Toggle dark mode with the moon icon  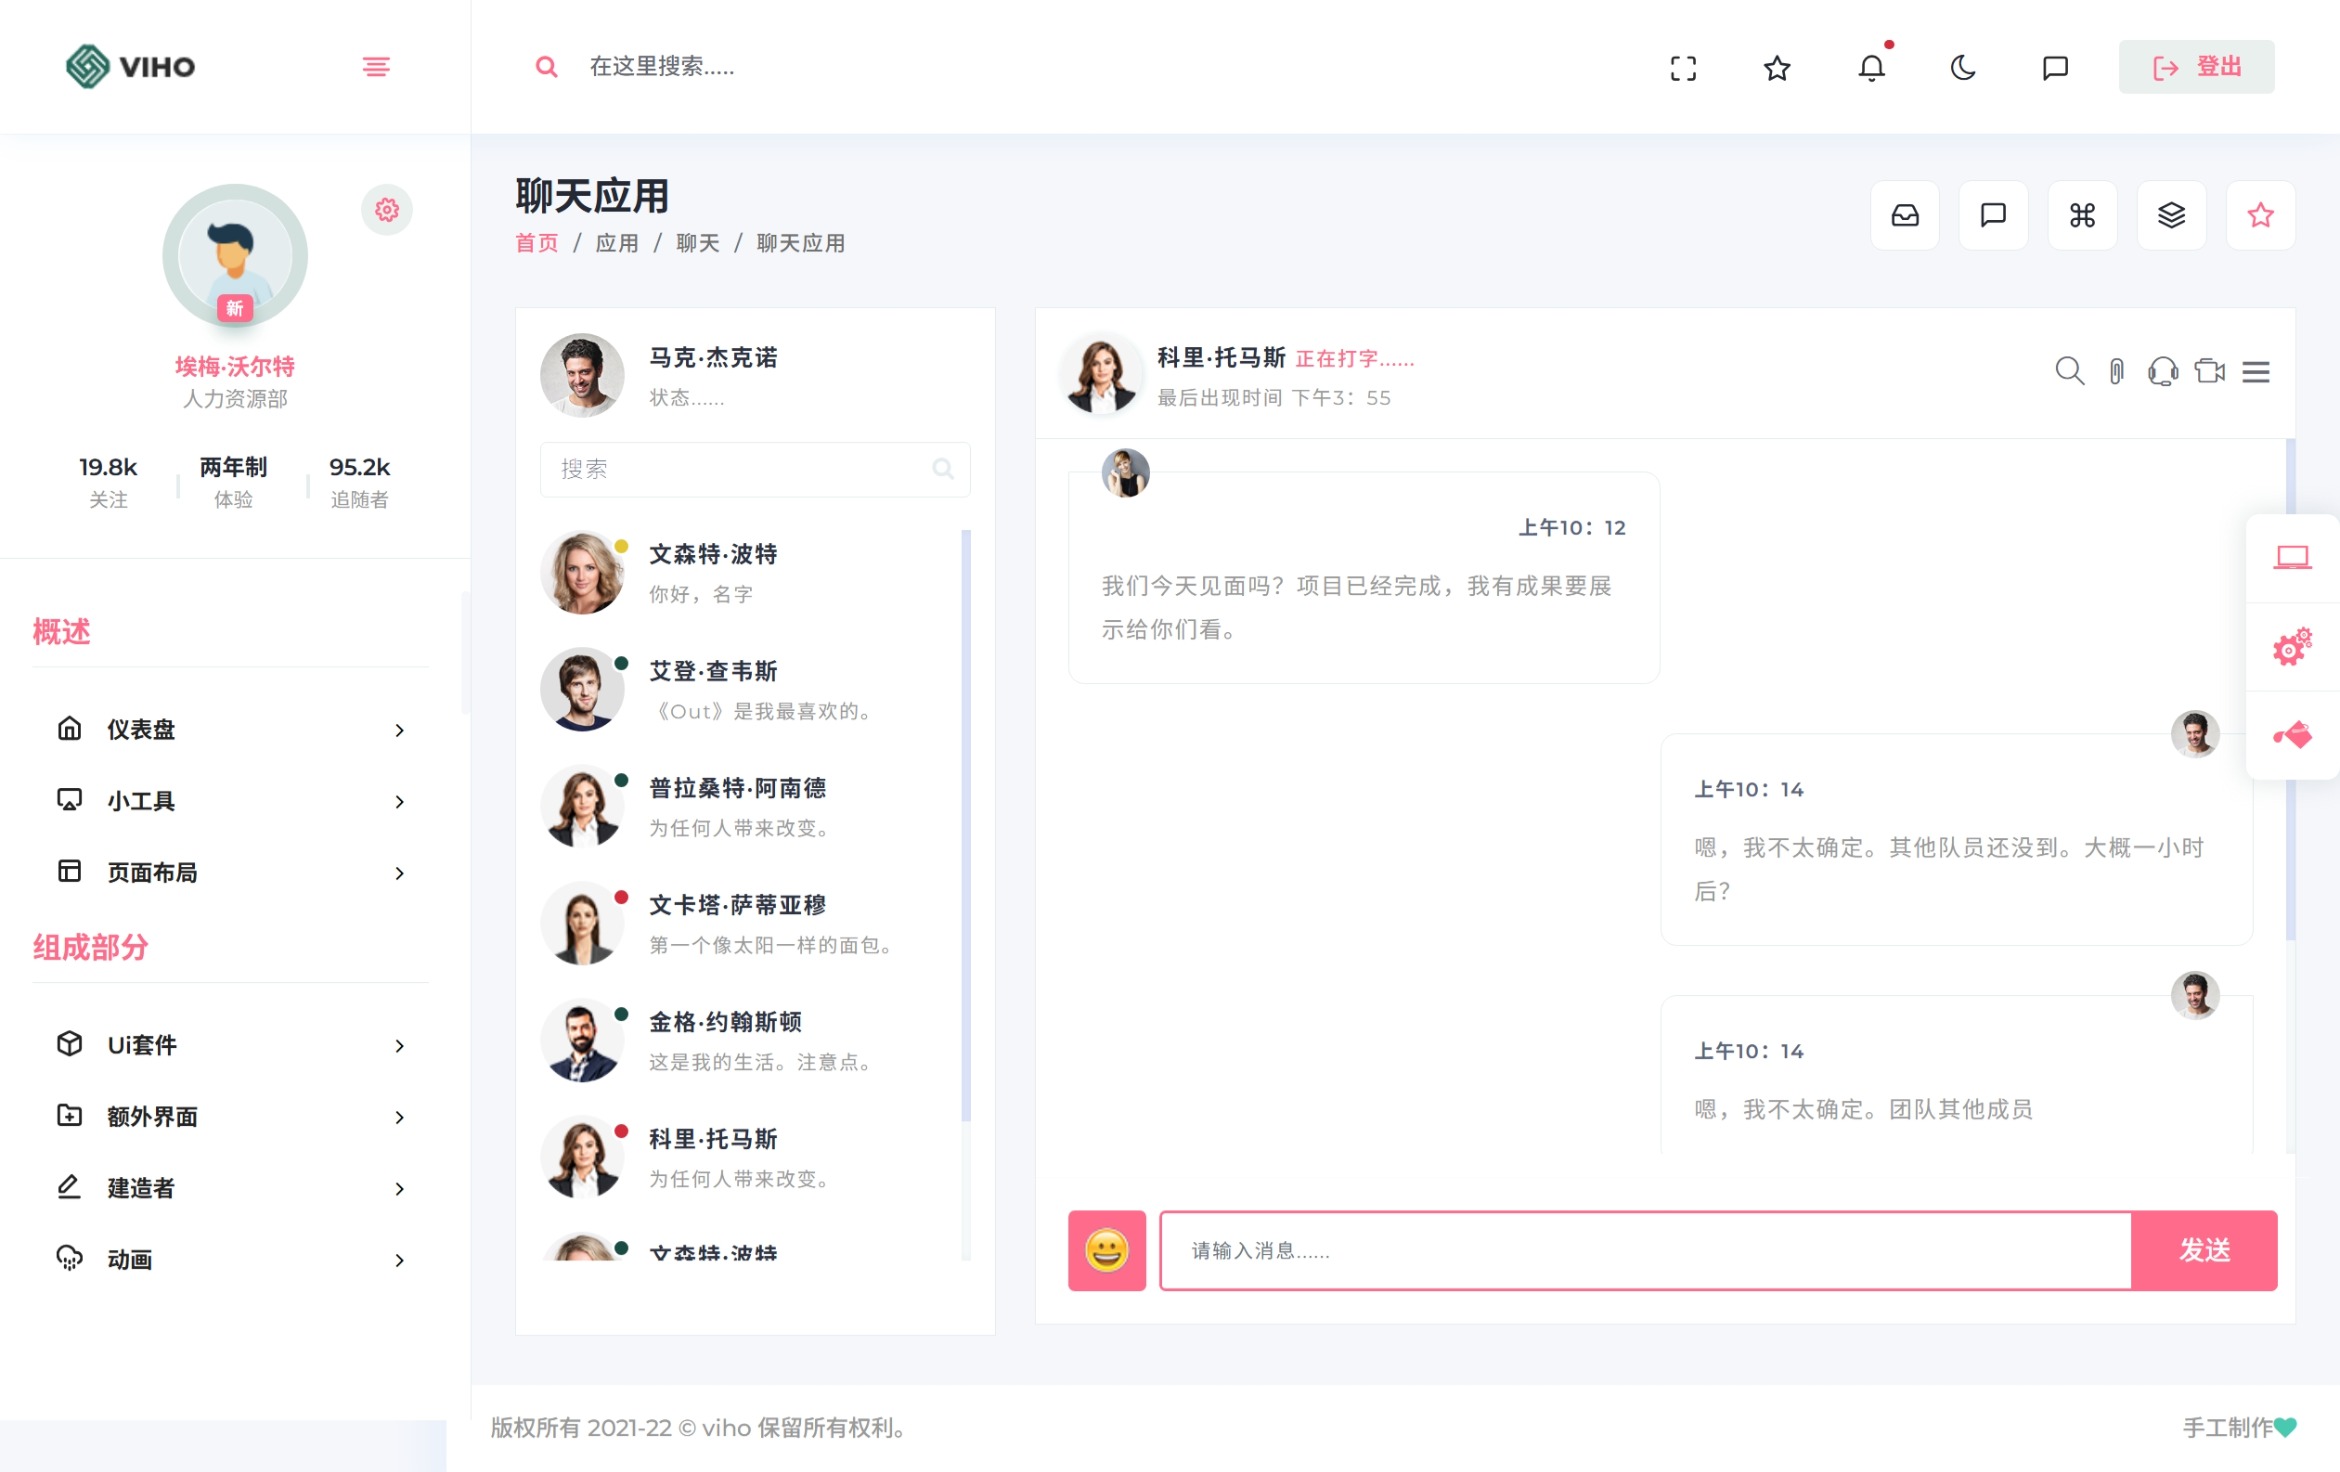(x=1962, y=67)
